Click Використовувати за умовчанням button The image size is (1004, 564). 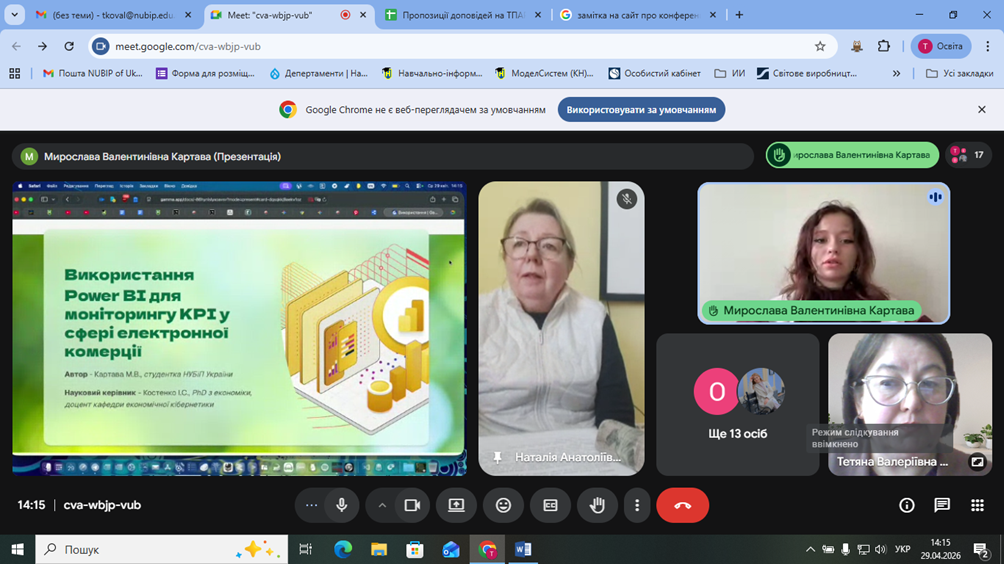point(641,109)
